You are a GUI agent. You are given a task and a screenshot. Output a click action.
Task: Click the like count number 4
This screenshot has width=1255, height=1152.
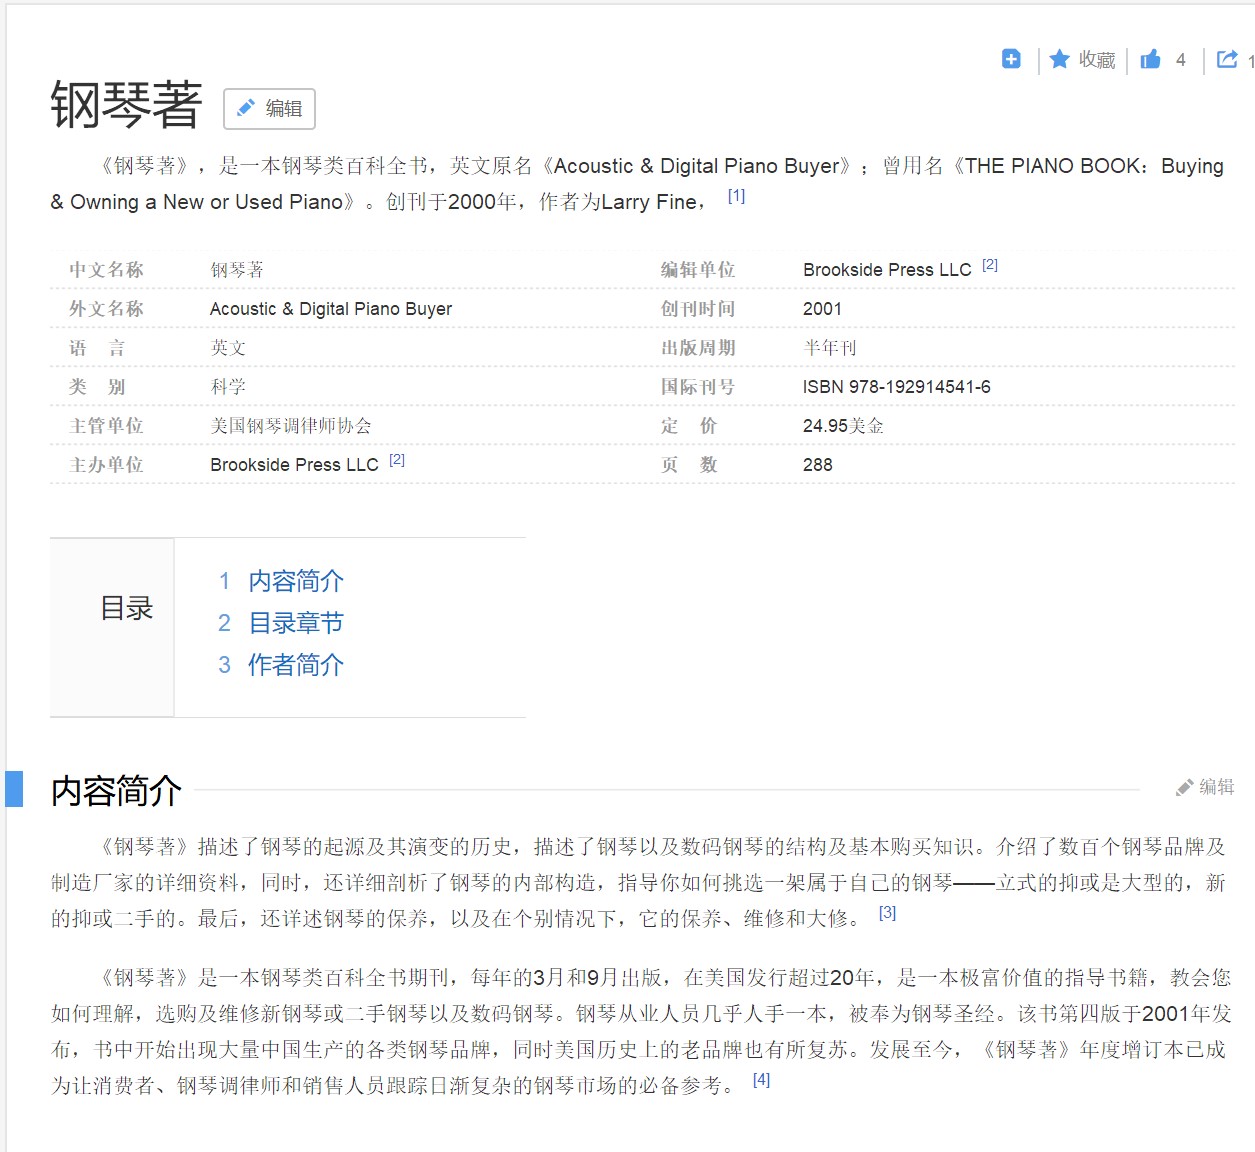pyautogui.click(x=1181, y=60)
